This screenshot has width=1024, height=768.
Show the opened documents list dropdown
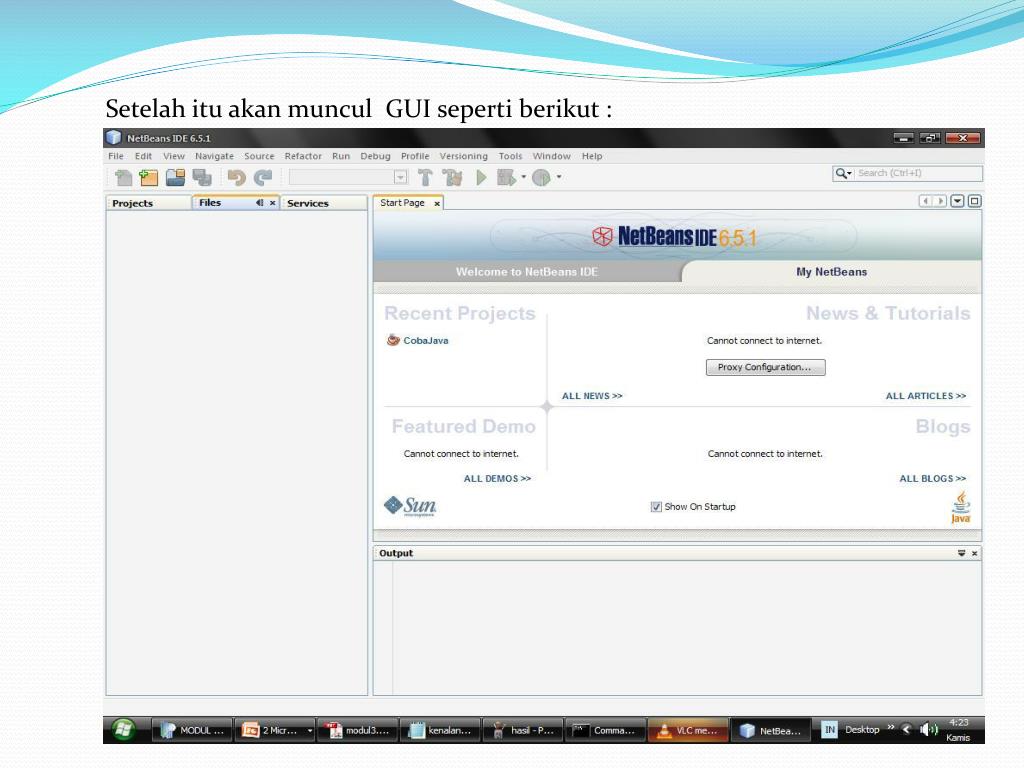(x=957, y=201)
